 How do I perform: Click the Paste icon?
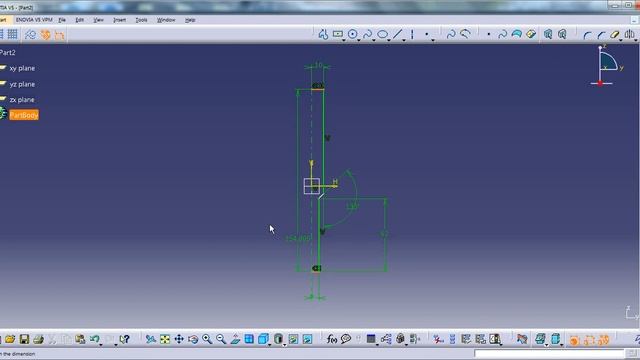tap(80, 339)
